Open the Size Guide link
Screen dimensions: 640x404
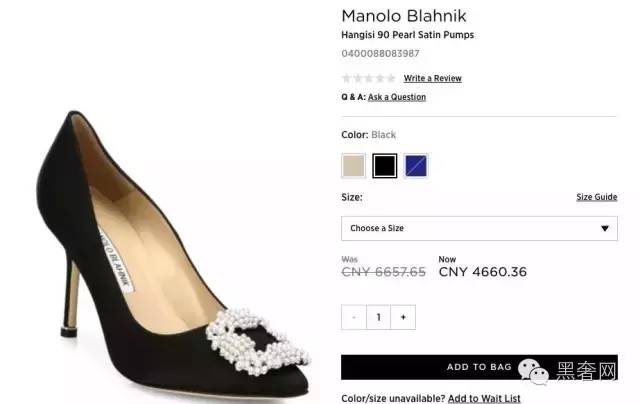(x=596, y=197)
